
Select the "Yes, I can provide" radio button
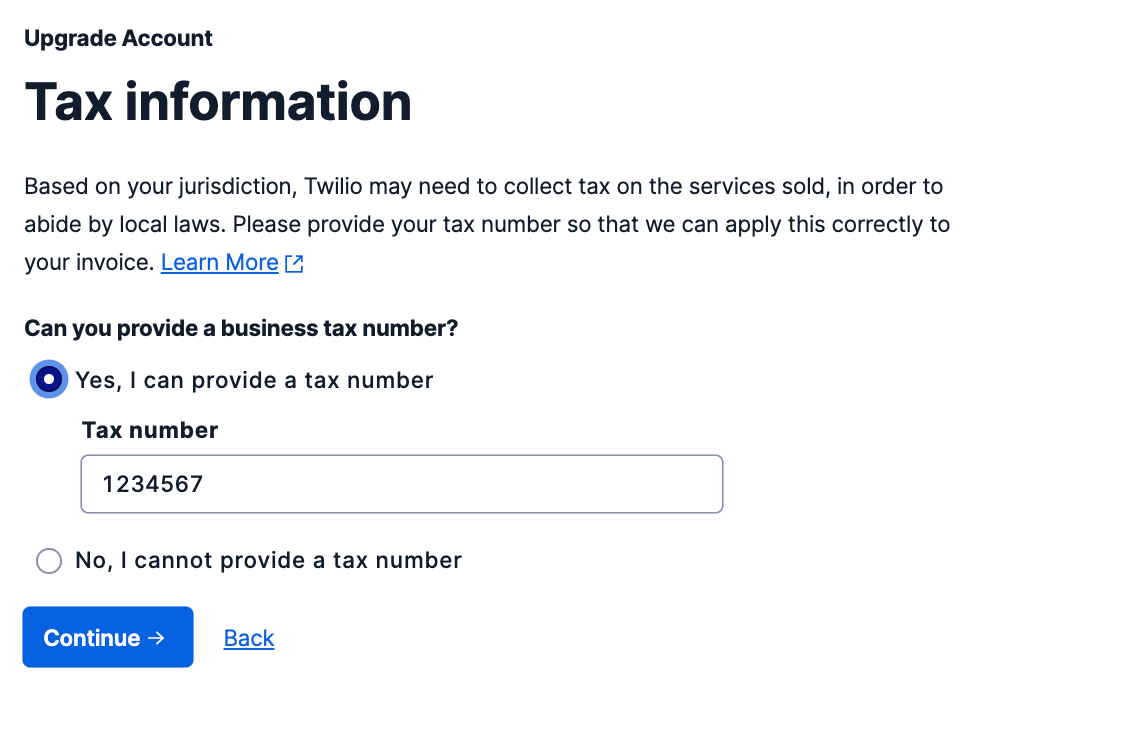(49, 380)
